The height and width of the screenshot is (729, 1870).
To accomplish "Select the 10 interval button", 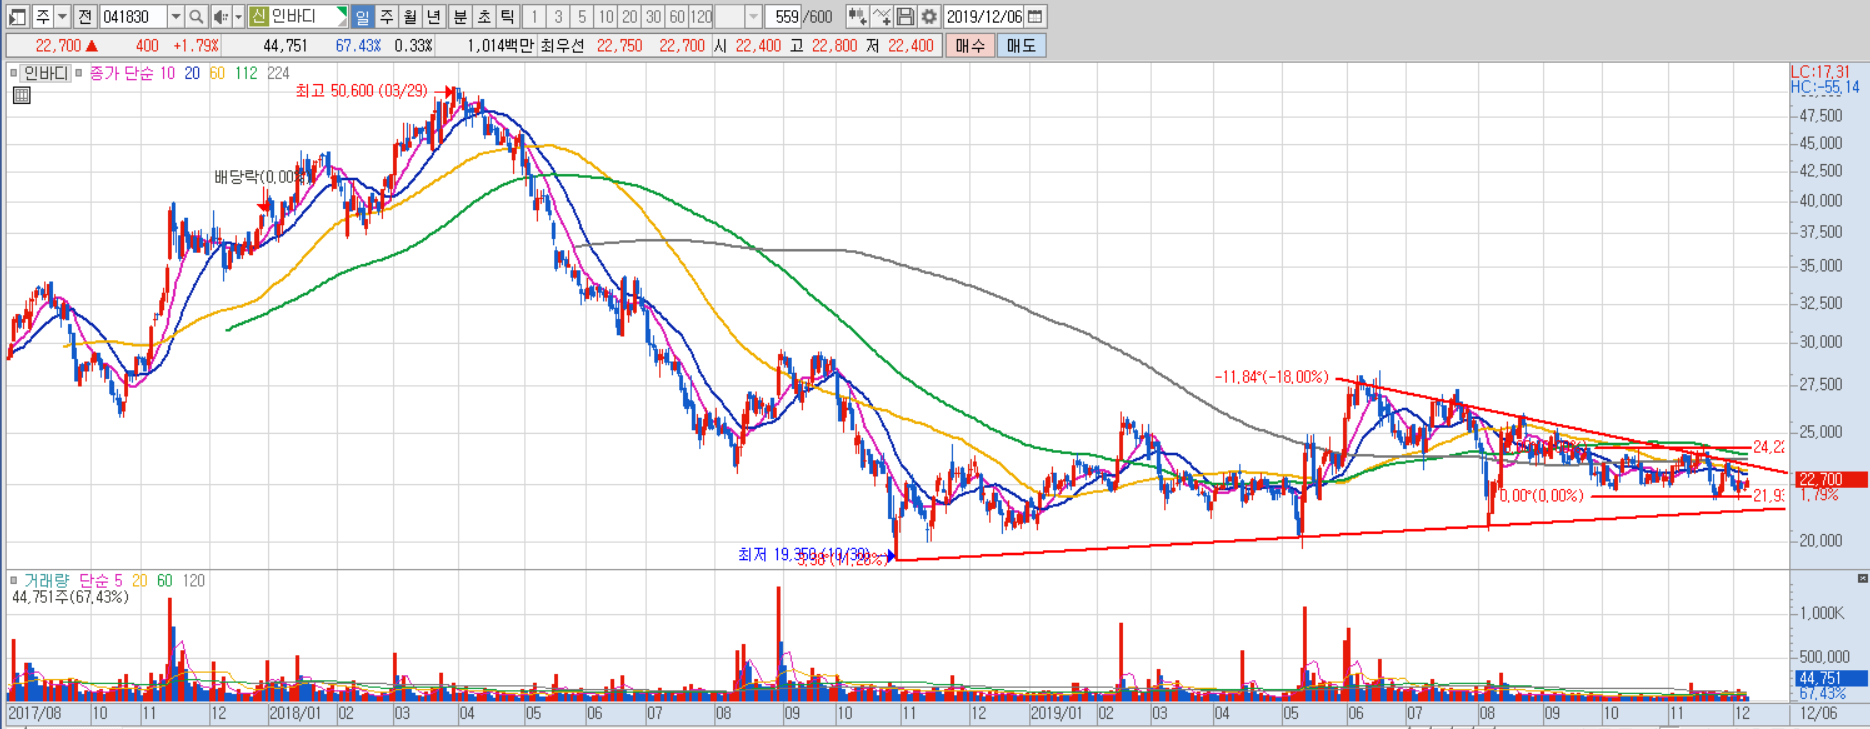I will point(606,16).
